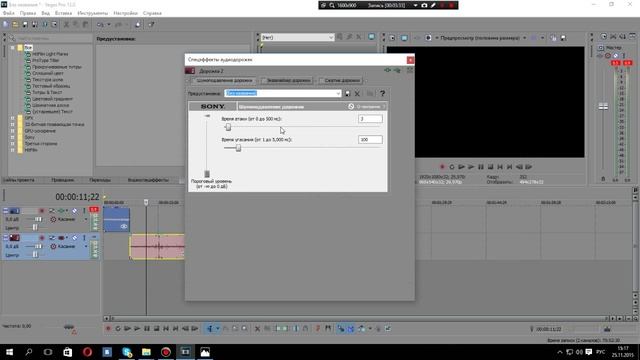Image resolution: width=640 pixels, height=360 pixels.
Task: Open the Вставка menu
Action: click(63, 13)
